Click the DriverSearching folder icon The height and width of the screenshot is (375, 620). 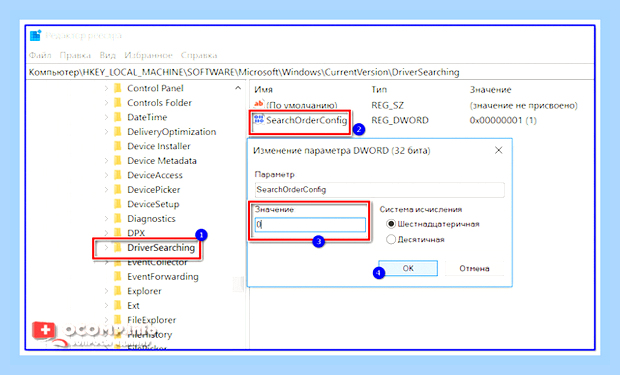[x=117, y=248]
